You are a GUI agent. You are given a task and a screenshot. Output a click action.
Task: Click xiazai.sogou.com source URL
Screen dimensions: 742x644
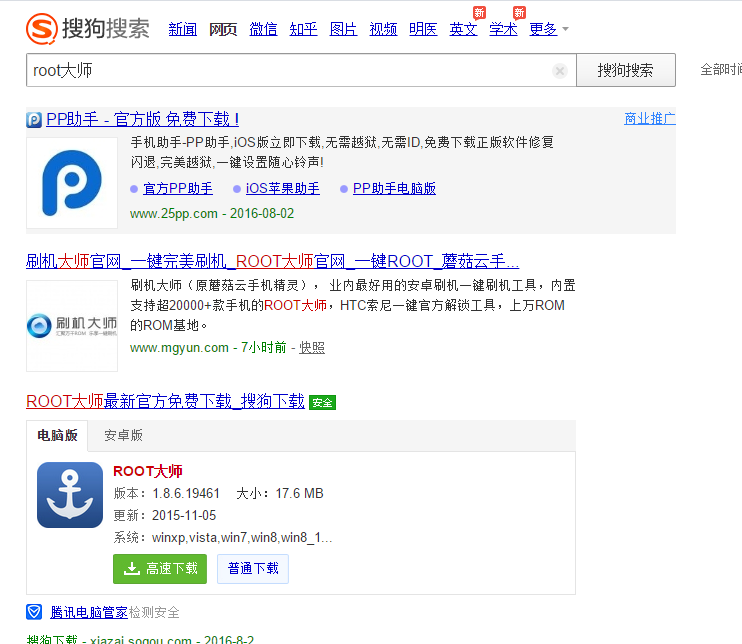pyautogui.click(x=141, y=639)
